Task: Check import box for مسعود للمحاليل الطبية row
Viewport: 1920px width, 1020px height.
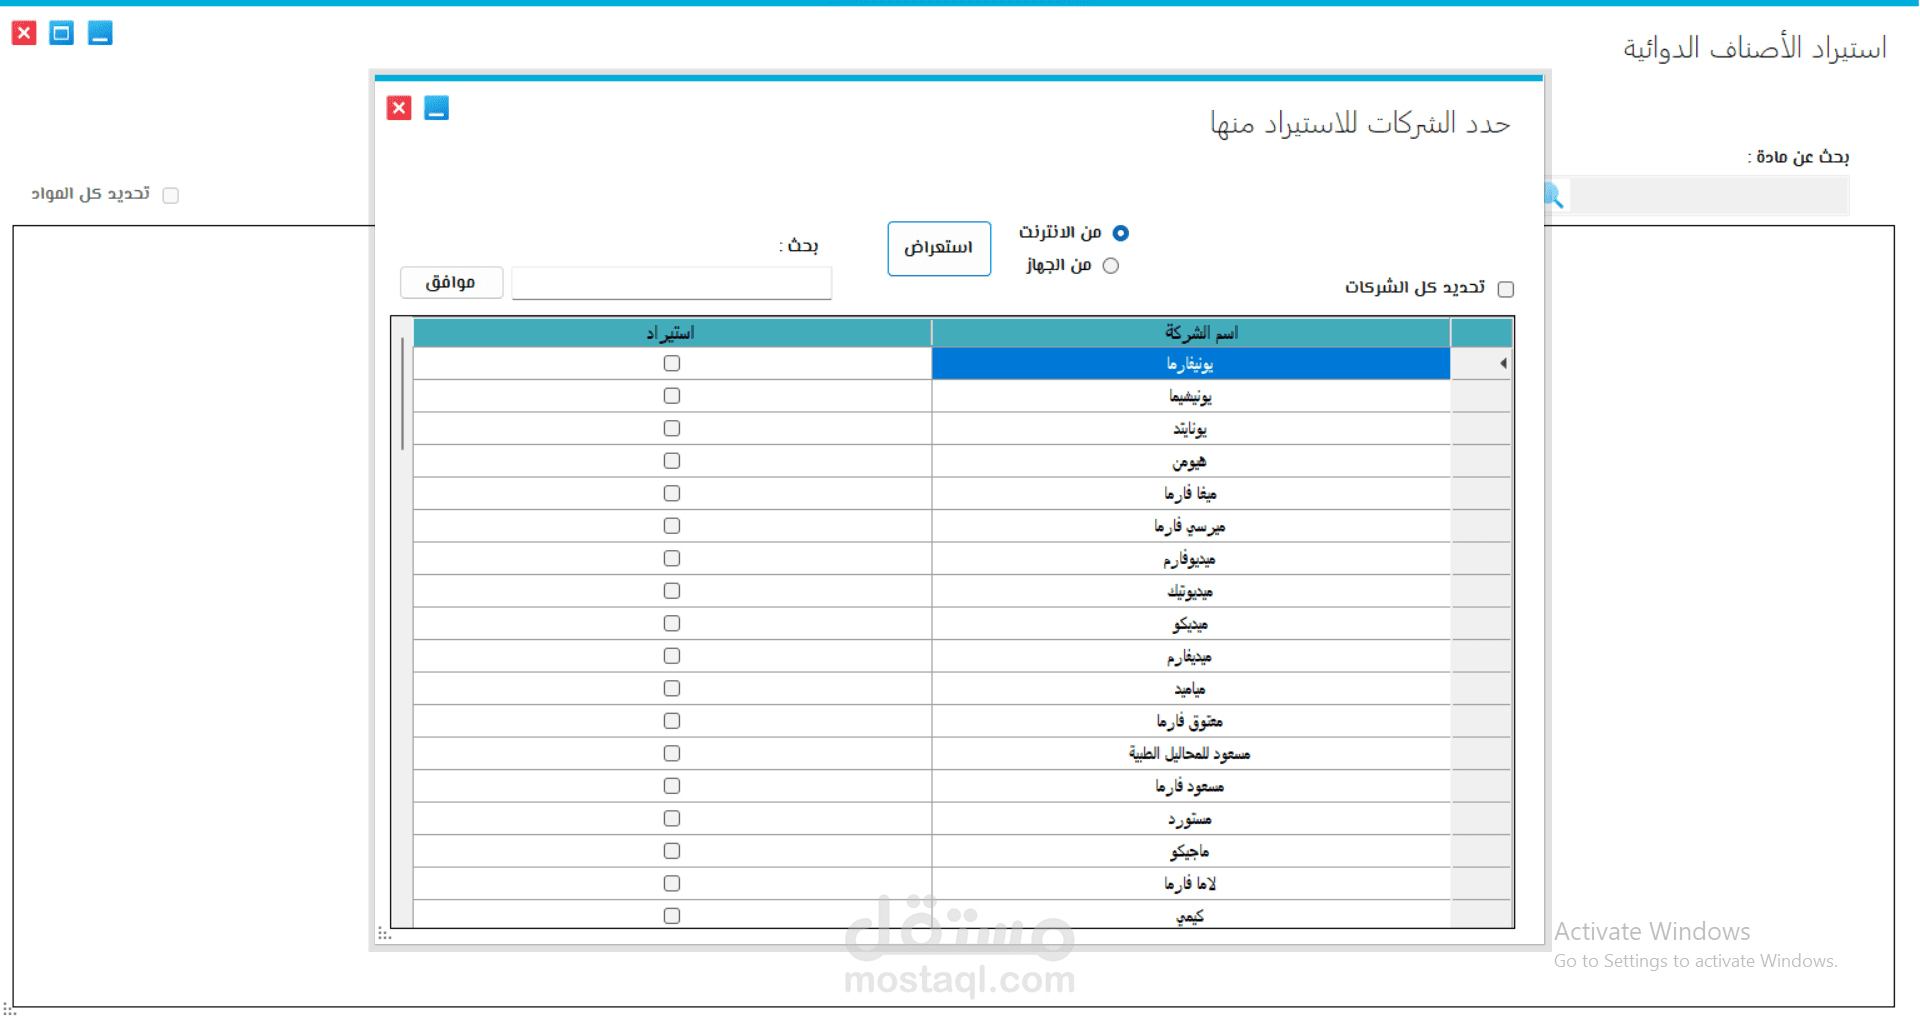Action: coord(672,753)
